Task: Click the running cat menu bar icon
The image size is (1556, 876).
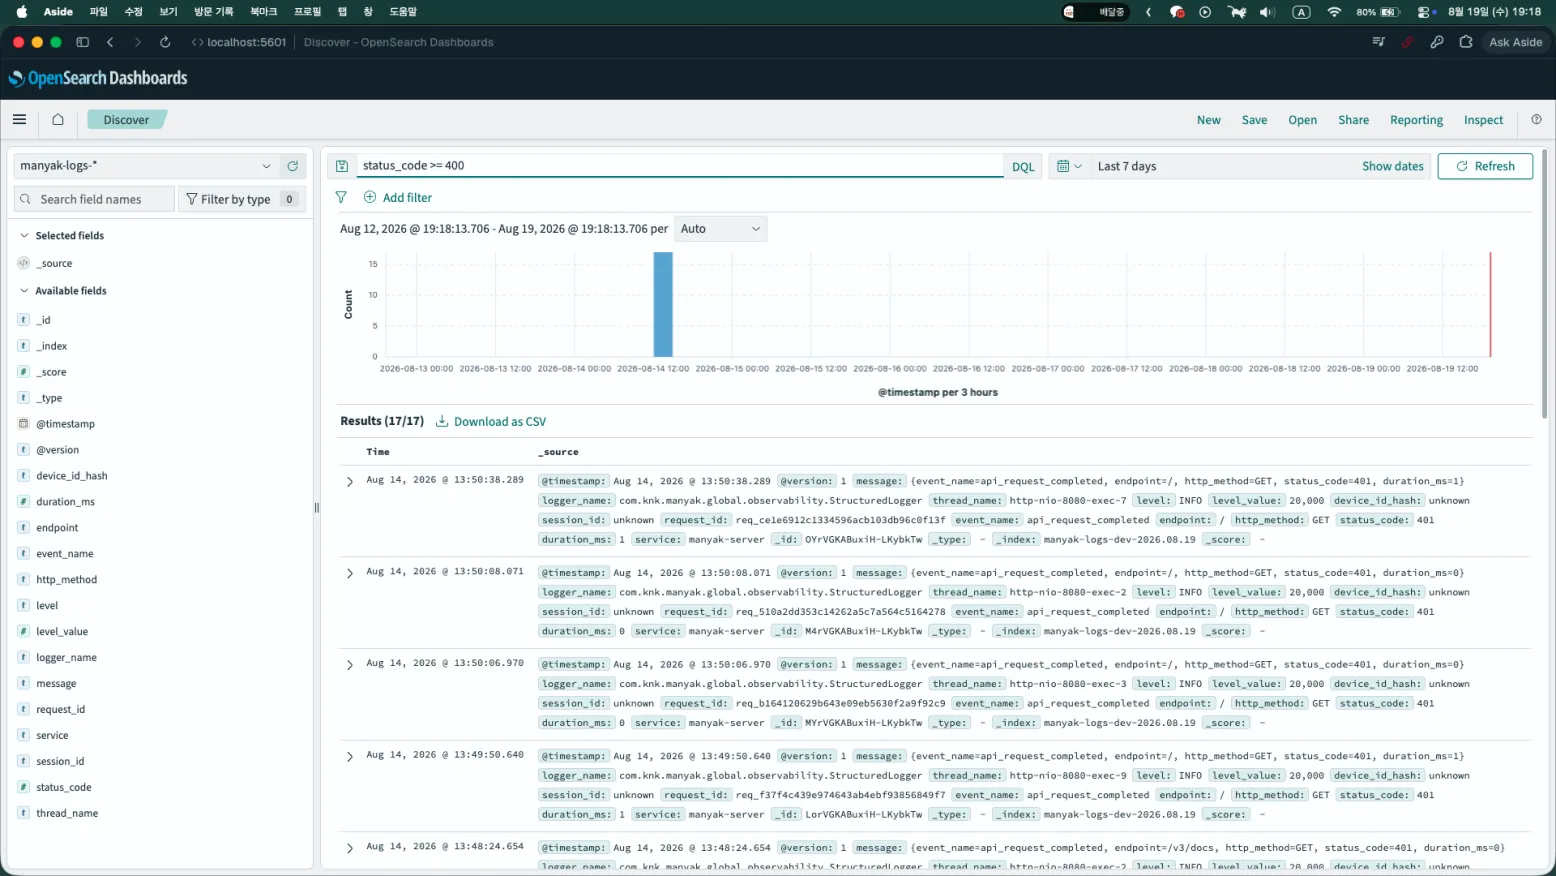Action: tap(1237, 12)
